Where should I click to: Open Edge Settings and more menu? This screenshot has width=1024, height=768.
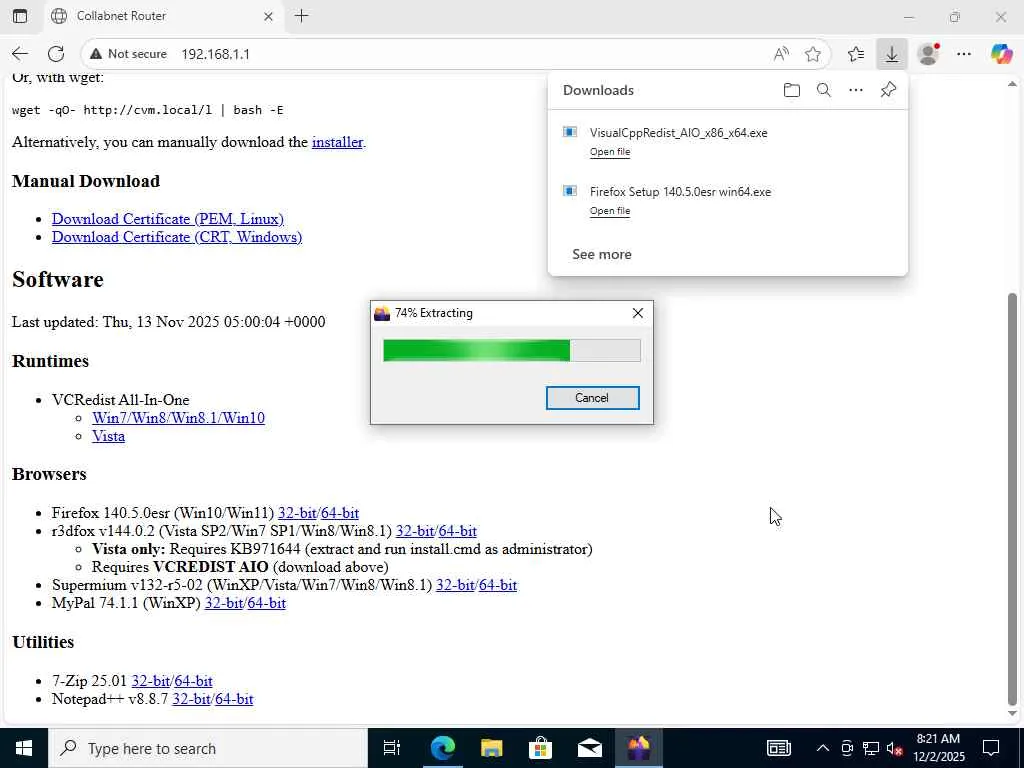pyautogui.click(x=964, y=54)
